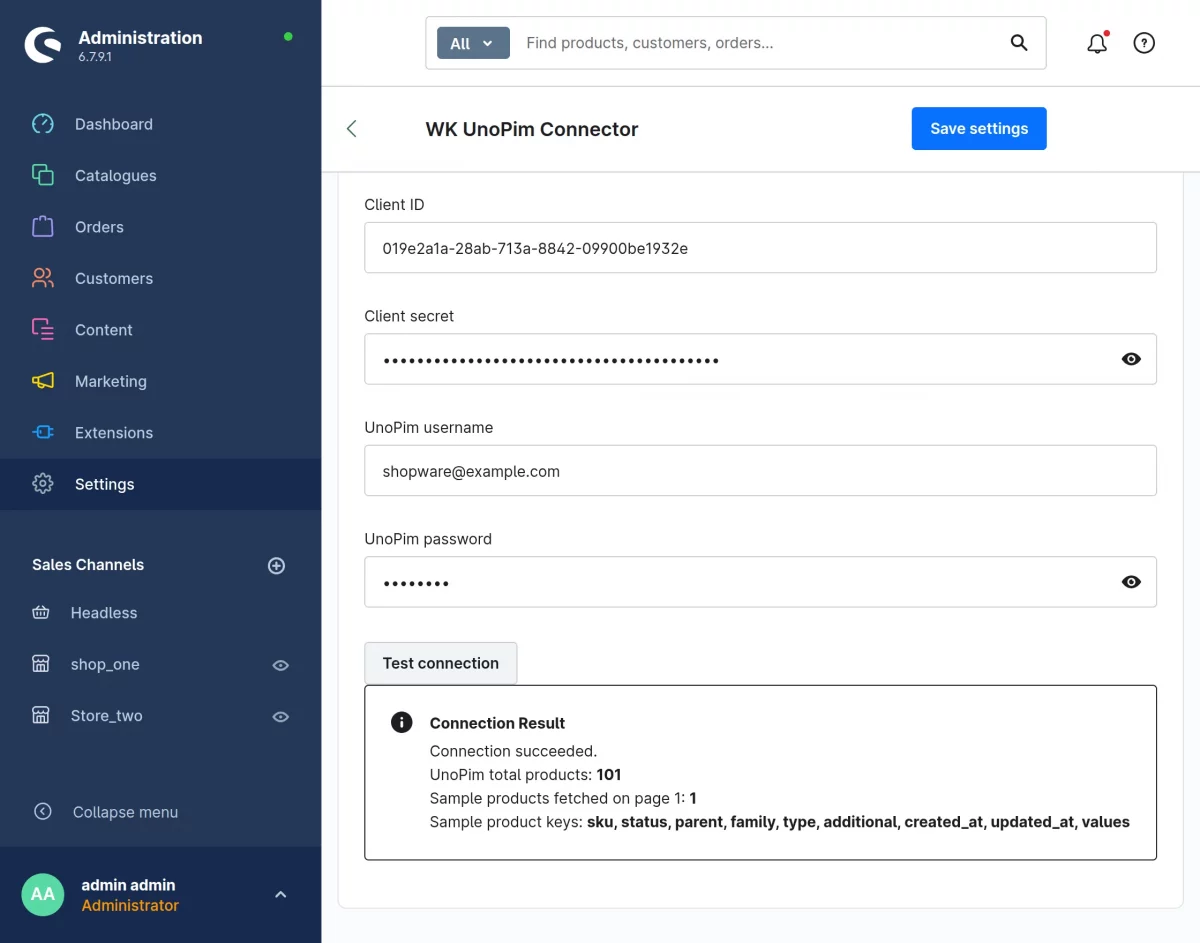View Store_two storefront via eye icon
This screenshot has height=943, width=1200.
(x=281, y=716)
